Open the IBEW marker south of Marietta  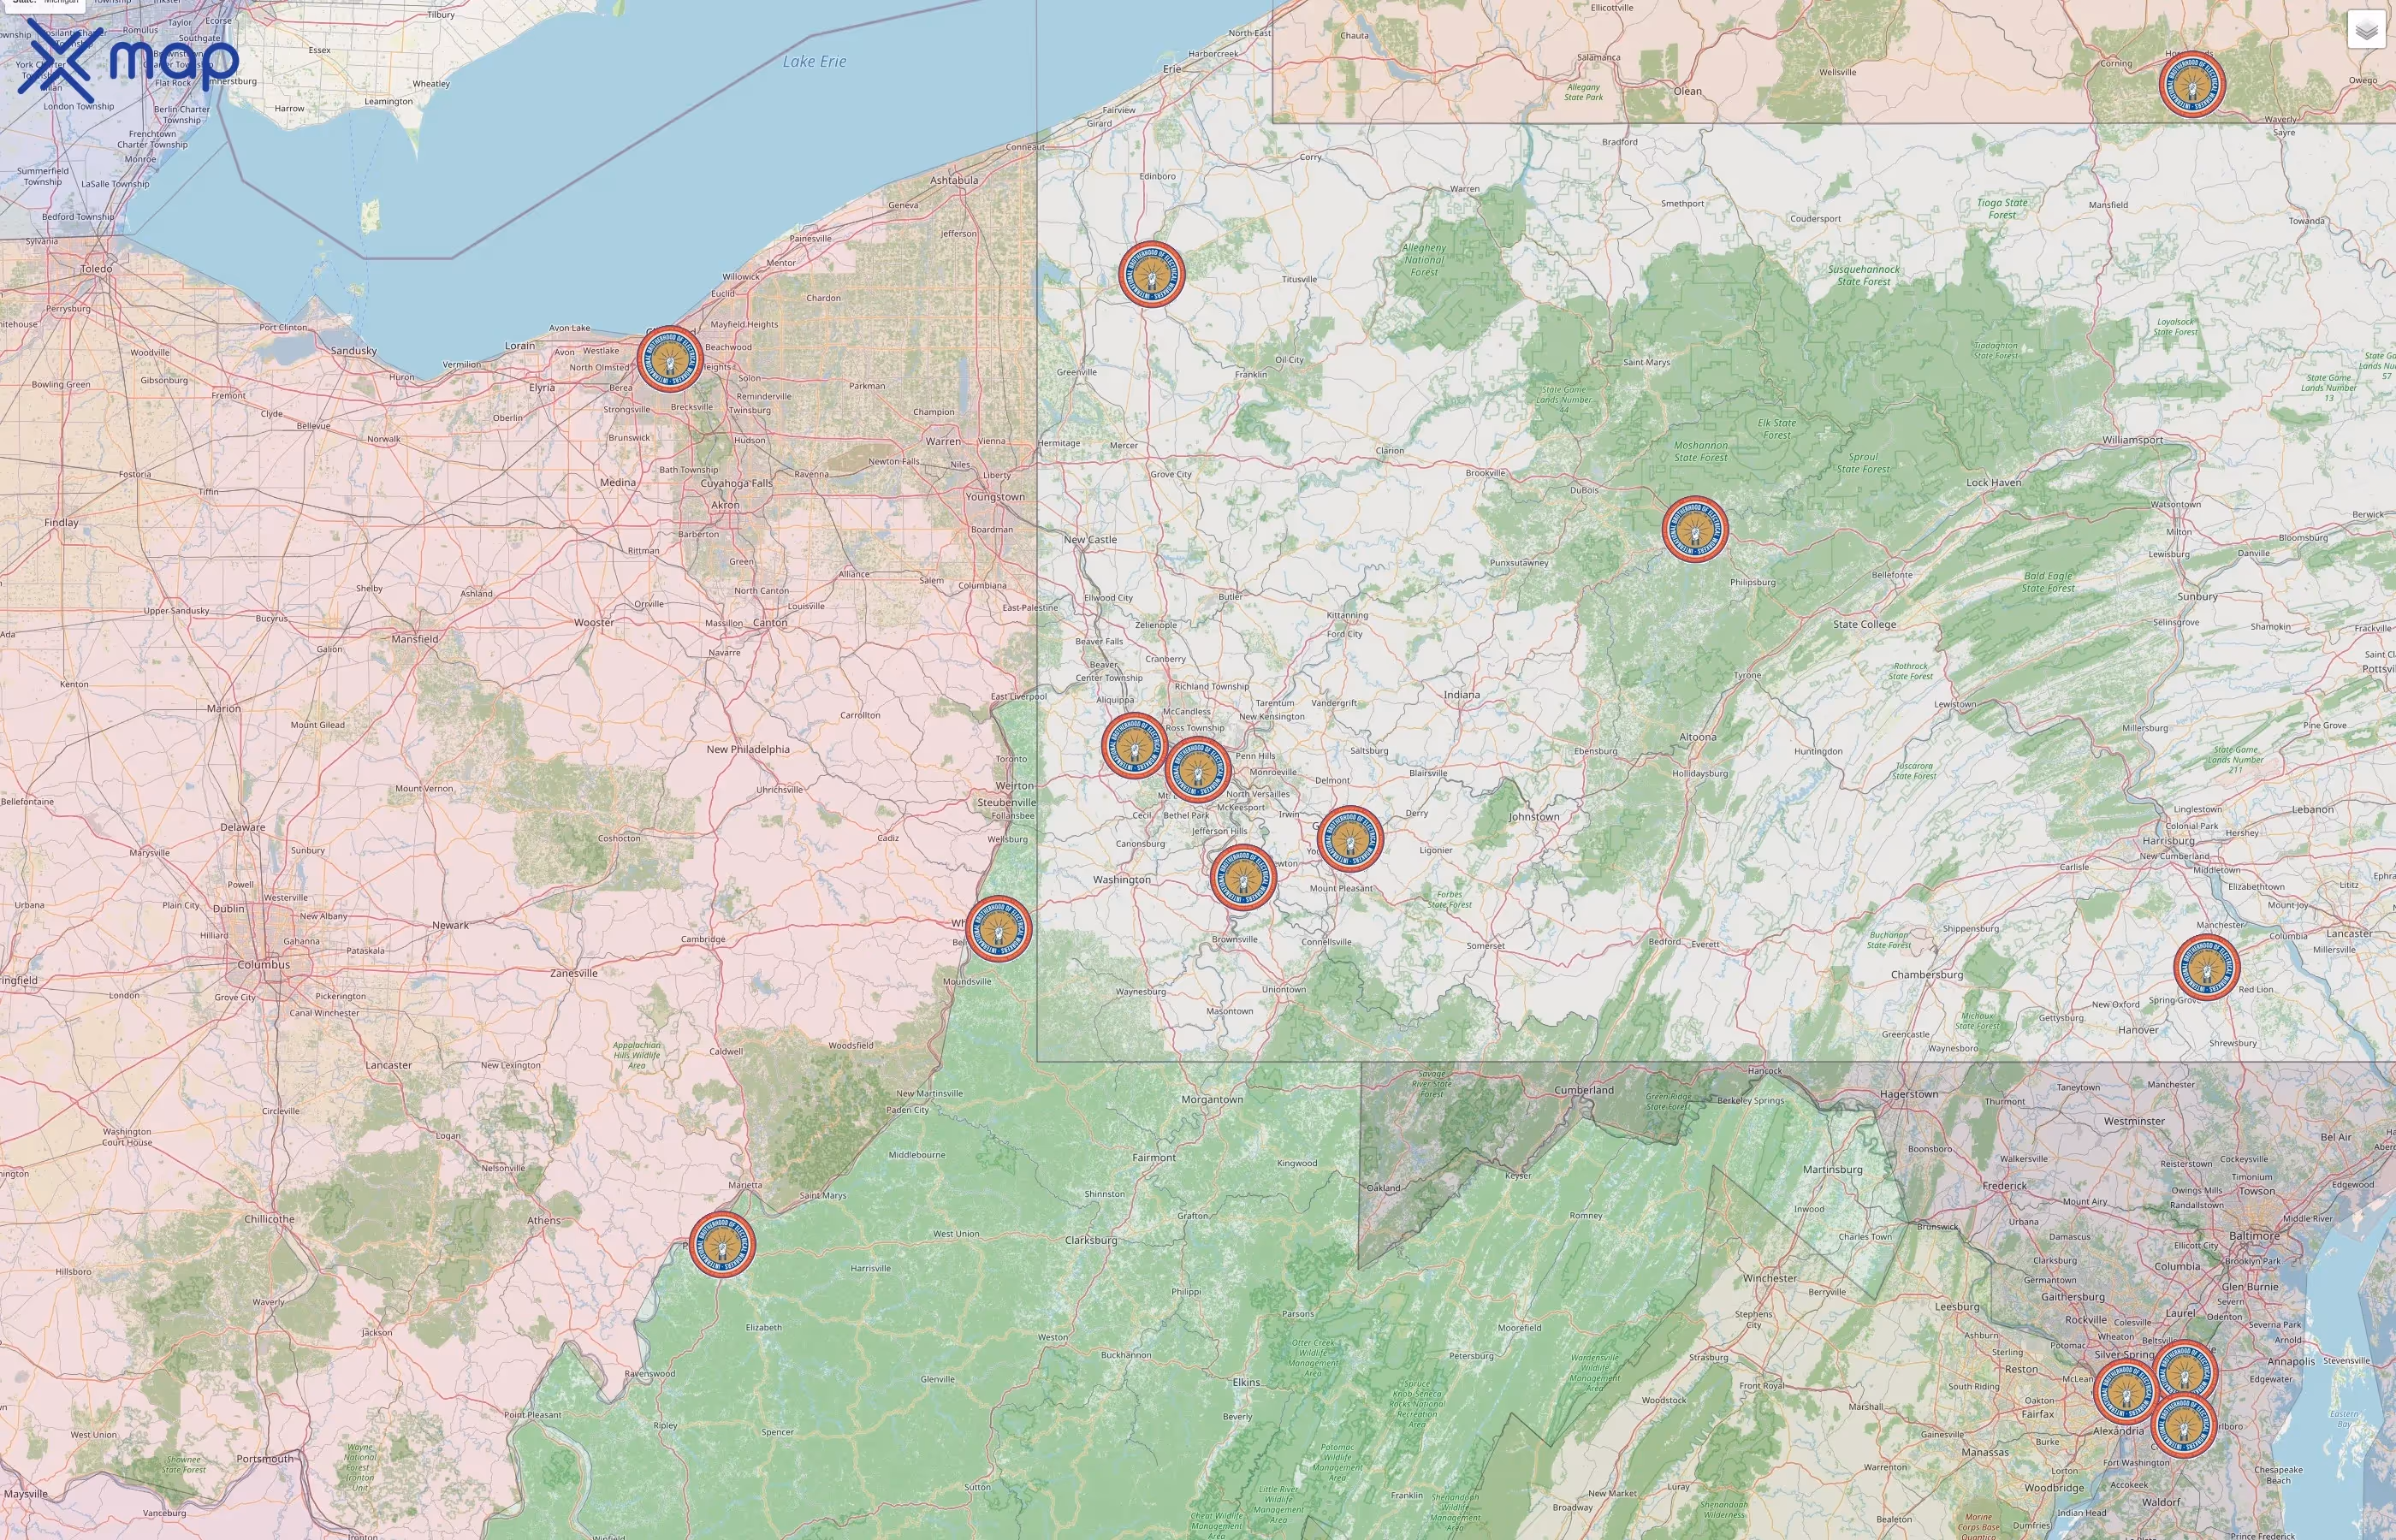pos(722,1244)
